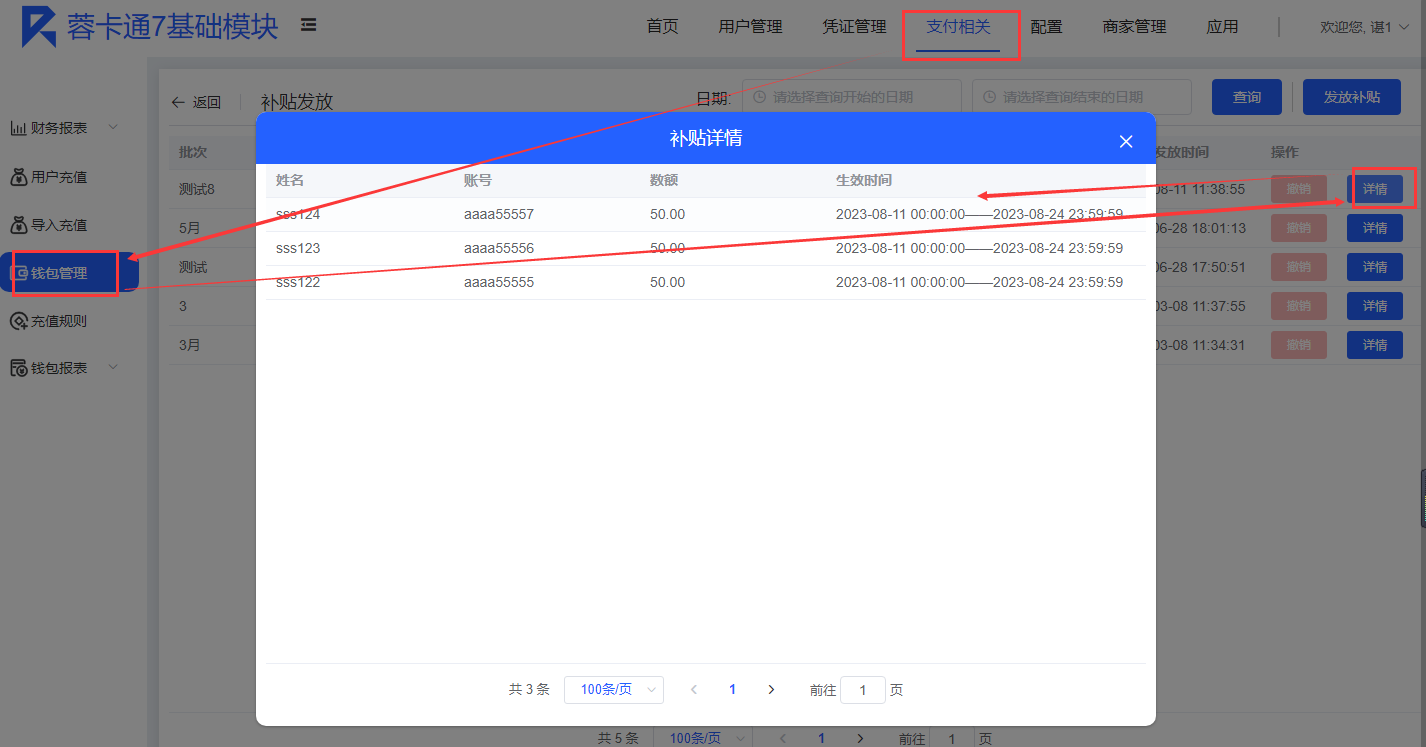This screenshot has width=1426, height=747.
Task: Click the query end date field
Action: click(x=1081, y=97)
